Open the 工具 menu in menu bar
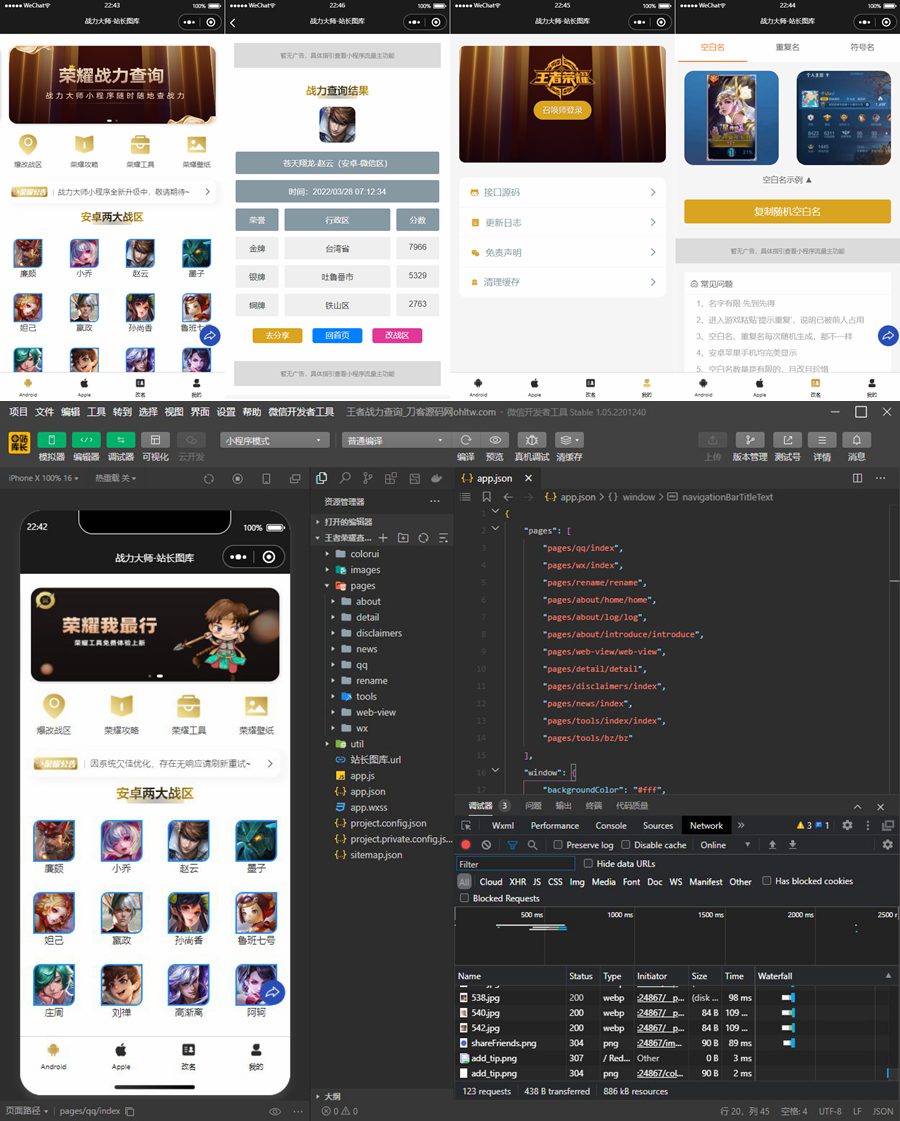The image size is (900, 1121). [x=96, y=412]
